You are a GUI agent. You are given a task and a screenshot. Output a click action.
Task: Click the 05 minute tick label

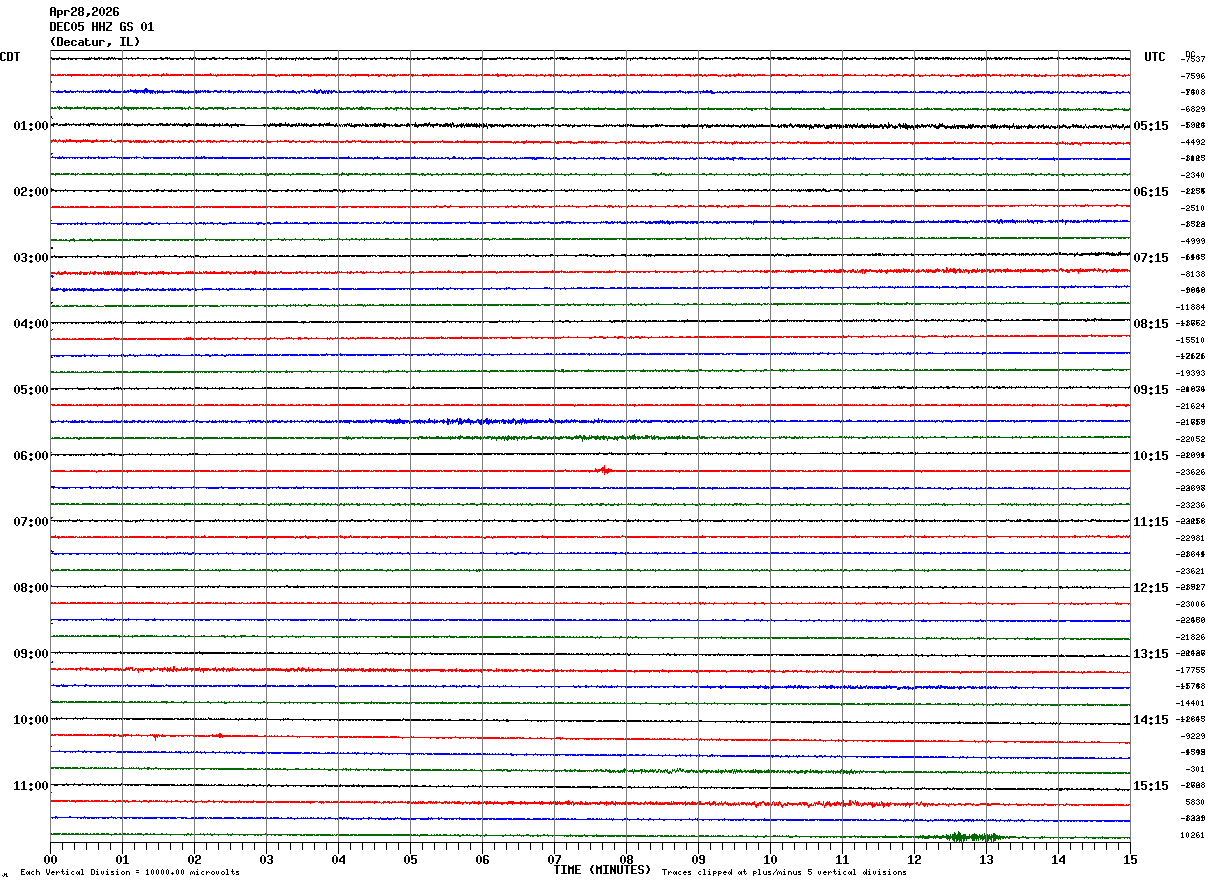pyautogui.click(x=410, y=859)
